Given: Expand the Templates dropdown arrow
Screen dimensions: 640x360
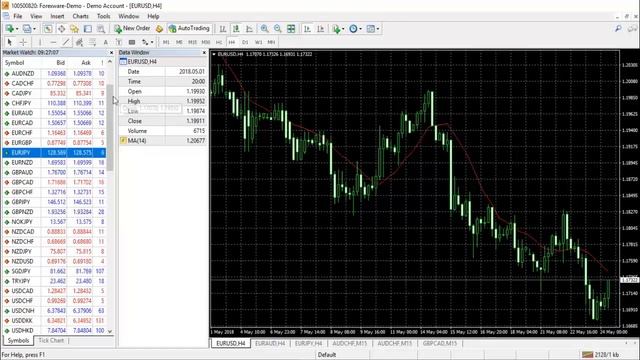Looking at the screenshot, I should tap(378, 29).
